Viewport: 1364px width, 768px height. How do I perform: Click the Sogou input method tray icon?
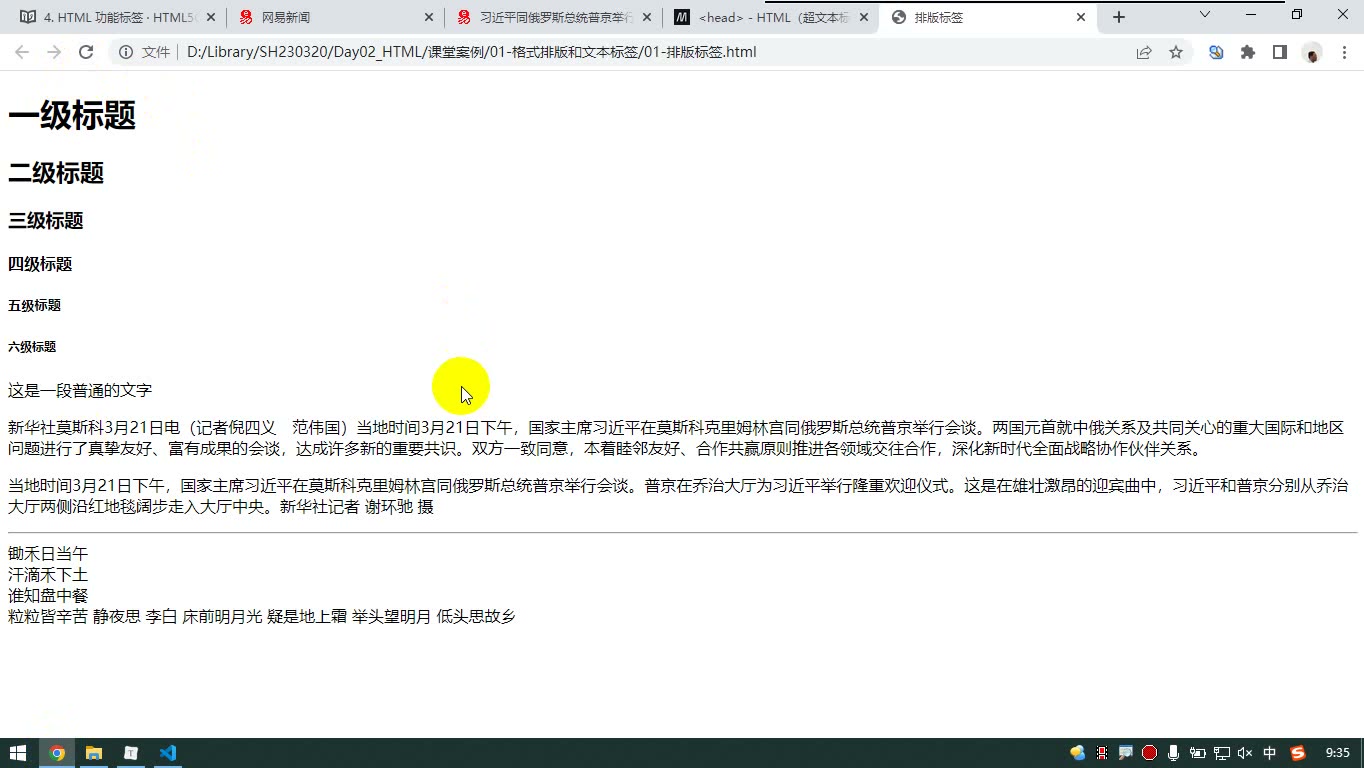click(1298, 753)
